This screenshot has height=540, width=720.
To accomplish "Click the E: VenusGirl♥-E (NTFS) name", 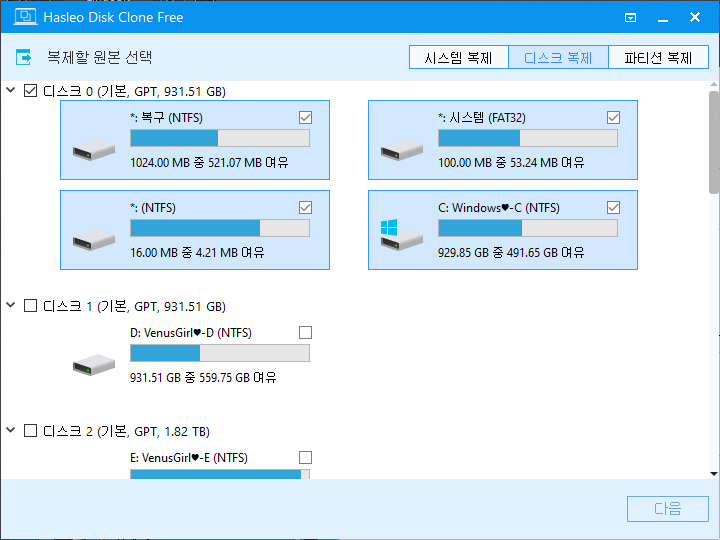I will tap(189, 458).
